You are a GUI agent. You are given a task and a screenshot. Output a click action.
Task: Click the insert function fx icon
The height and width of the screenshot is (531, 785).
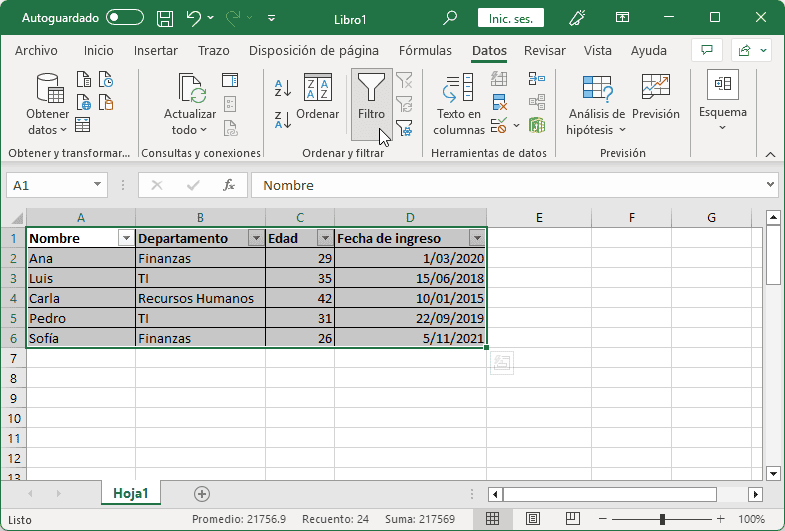coord(228,185)
